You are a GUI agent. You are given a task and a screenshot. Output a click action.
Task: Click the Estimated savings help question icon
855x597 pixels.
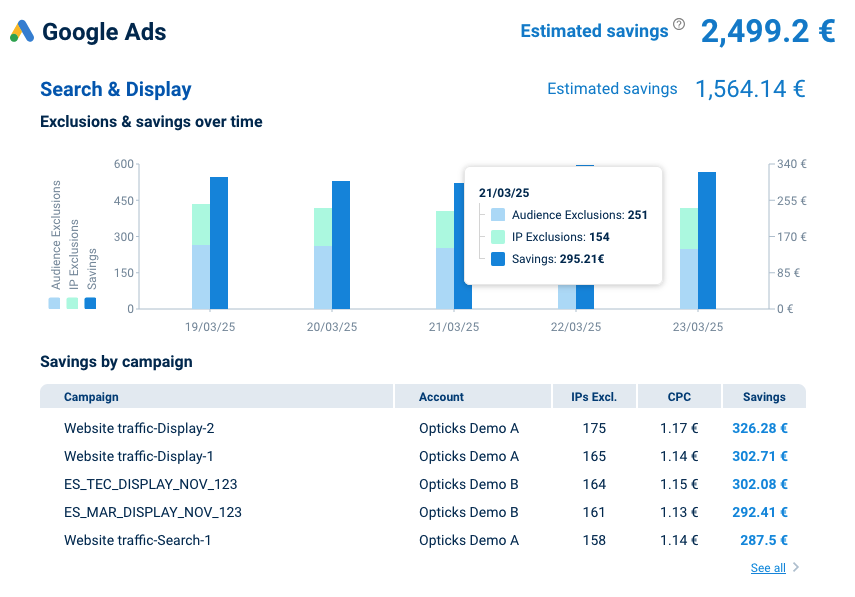coord(679,24)
